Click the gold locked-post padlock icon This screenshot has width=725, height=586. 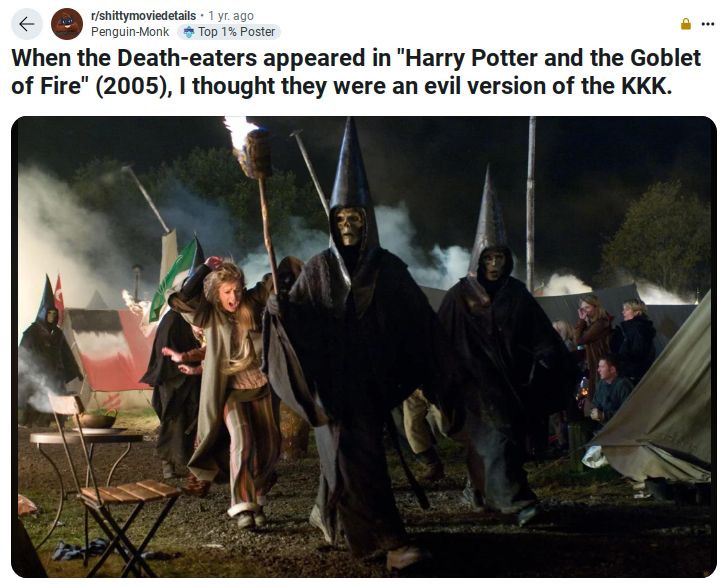tap(686, 24)
